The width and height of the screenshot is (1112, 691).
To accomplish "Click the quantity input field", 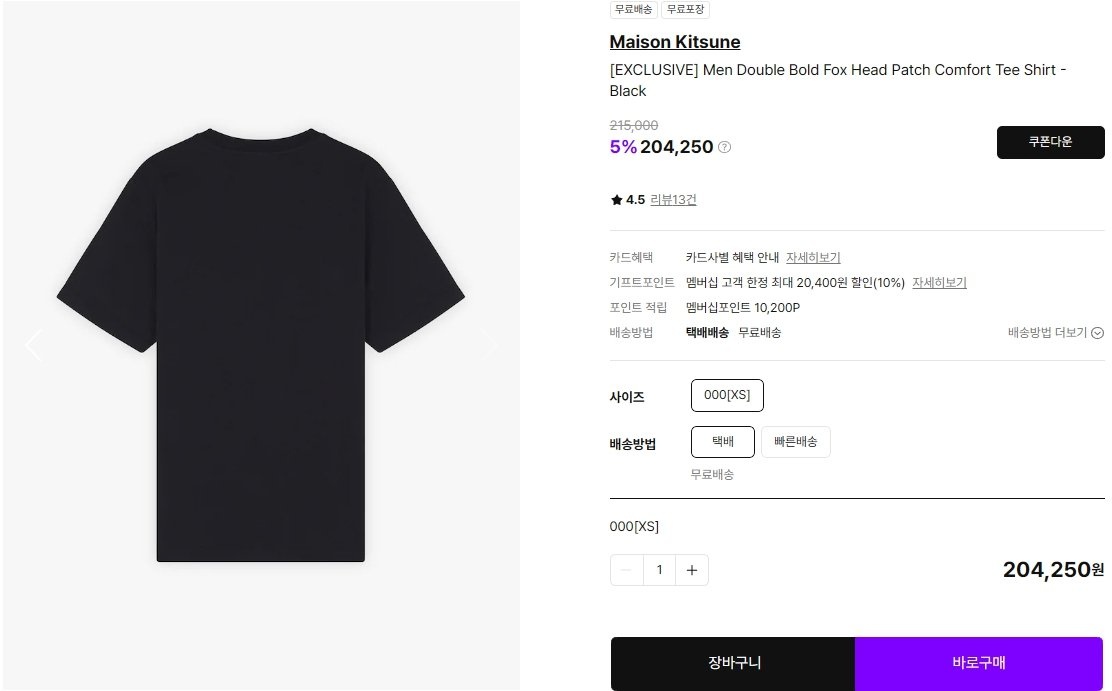I will click(660, 570).
